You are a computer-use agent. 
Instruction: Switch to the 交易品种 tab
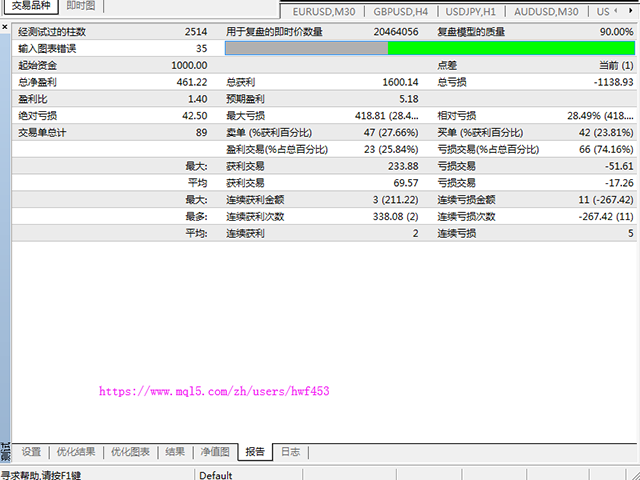coord(30,5)
